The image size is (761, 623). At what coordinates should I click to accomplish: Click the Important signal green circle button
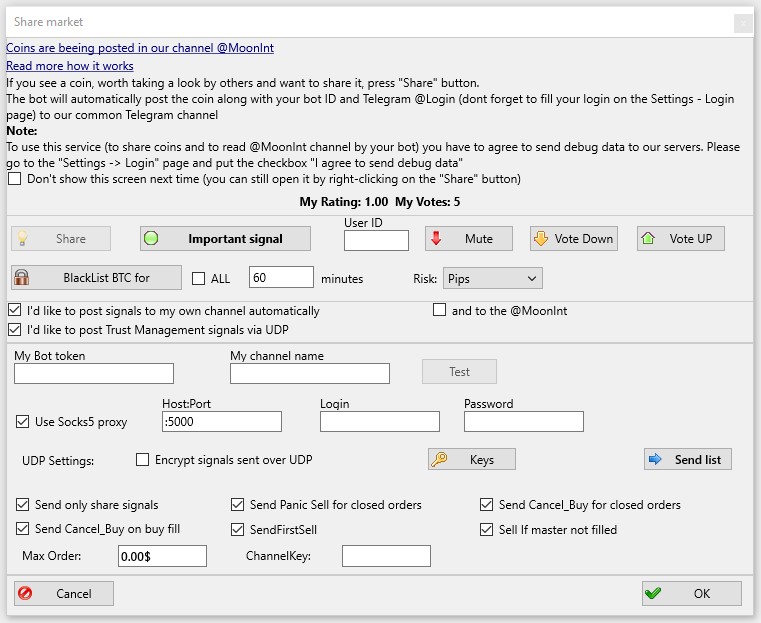[x=225, y=239]
